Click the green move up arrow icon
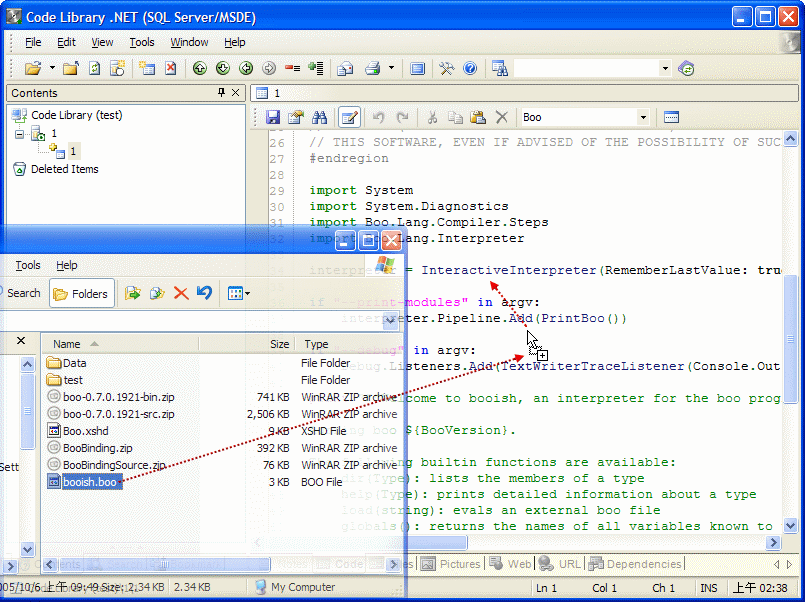 pyautogui.click(x=200, y=68)
